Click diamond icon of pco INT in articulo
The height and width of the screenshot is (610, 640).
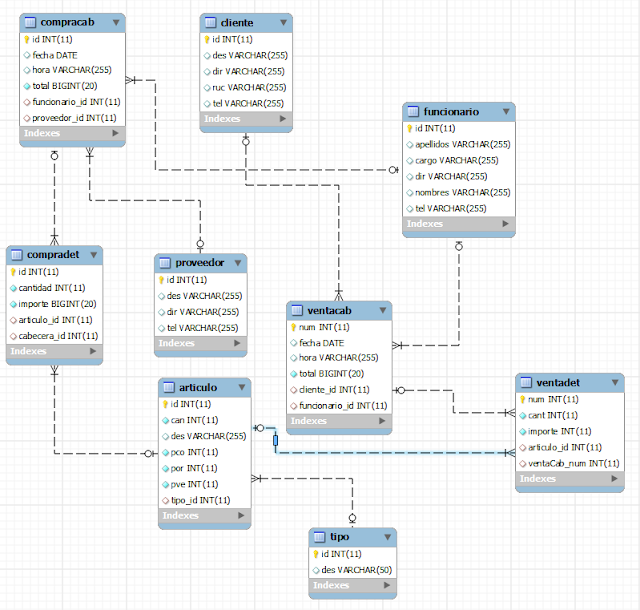point(166,452)
